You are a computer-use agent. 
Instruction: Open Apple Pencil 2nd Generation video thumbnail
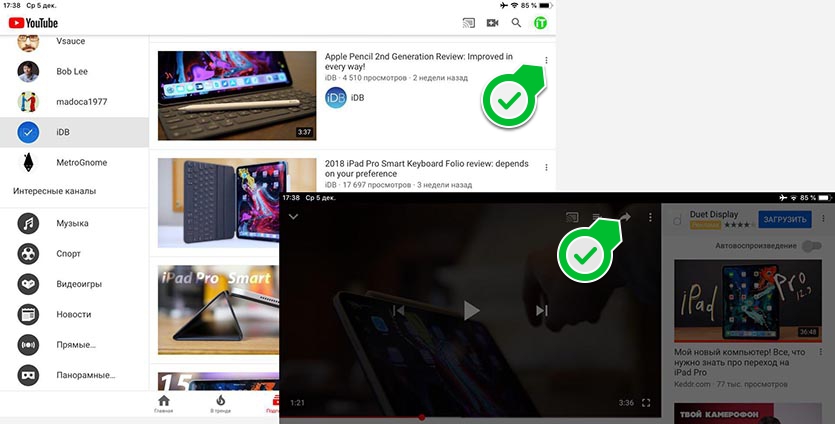pos(237,96)
